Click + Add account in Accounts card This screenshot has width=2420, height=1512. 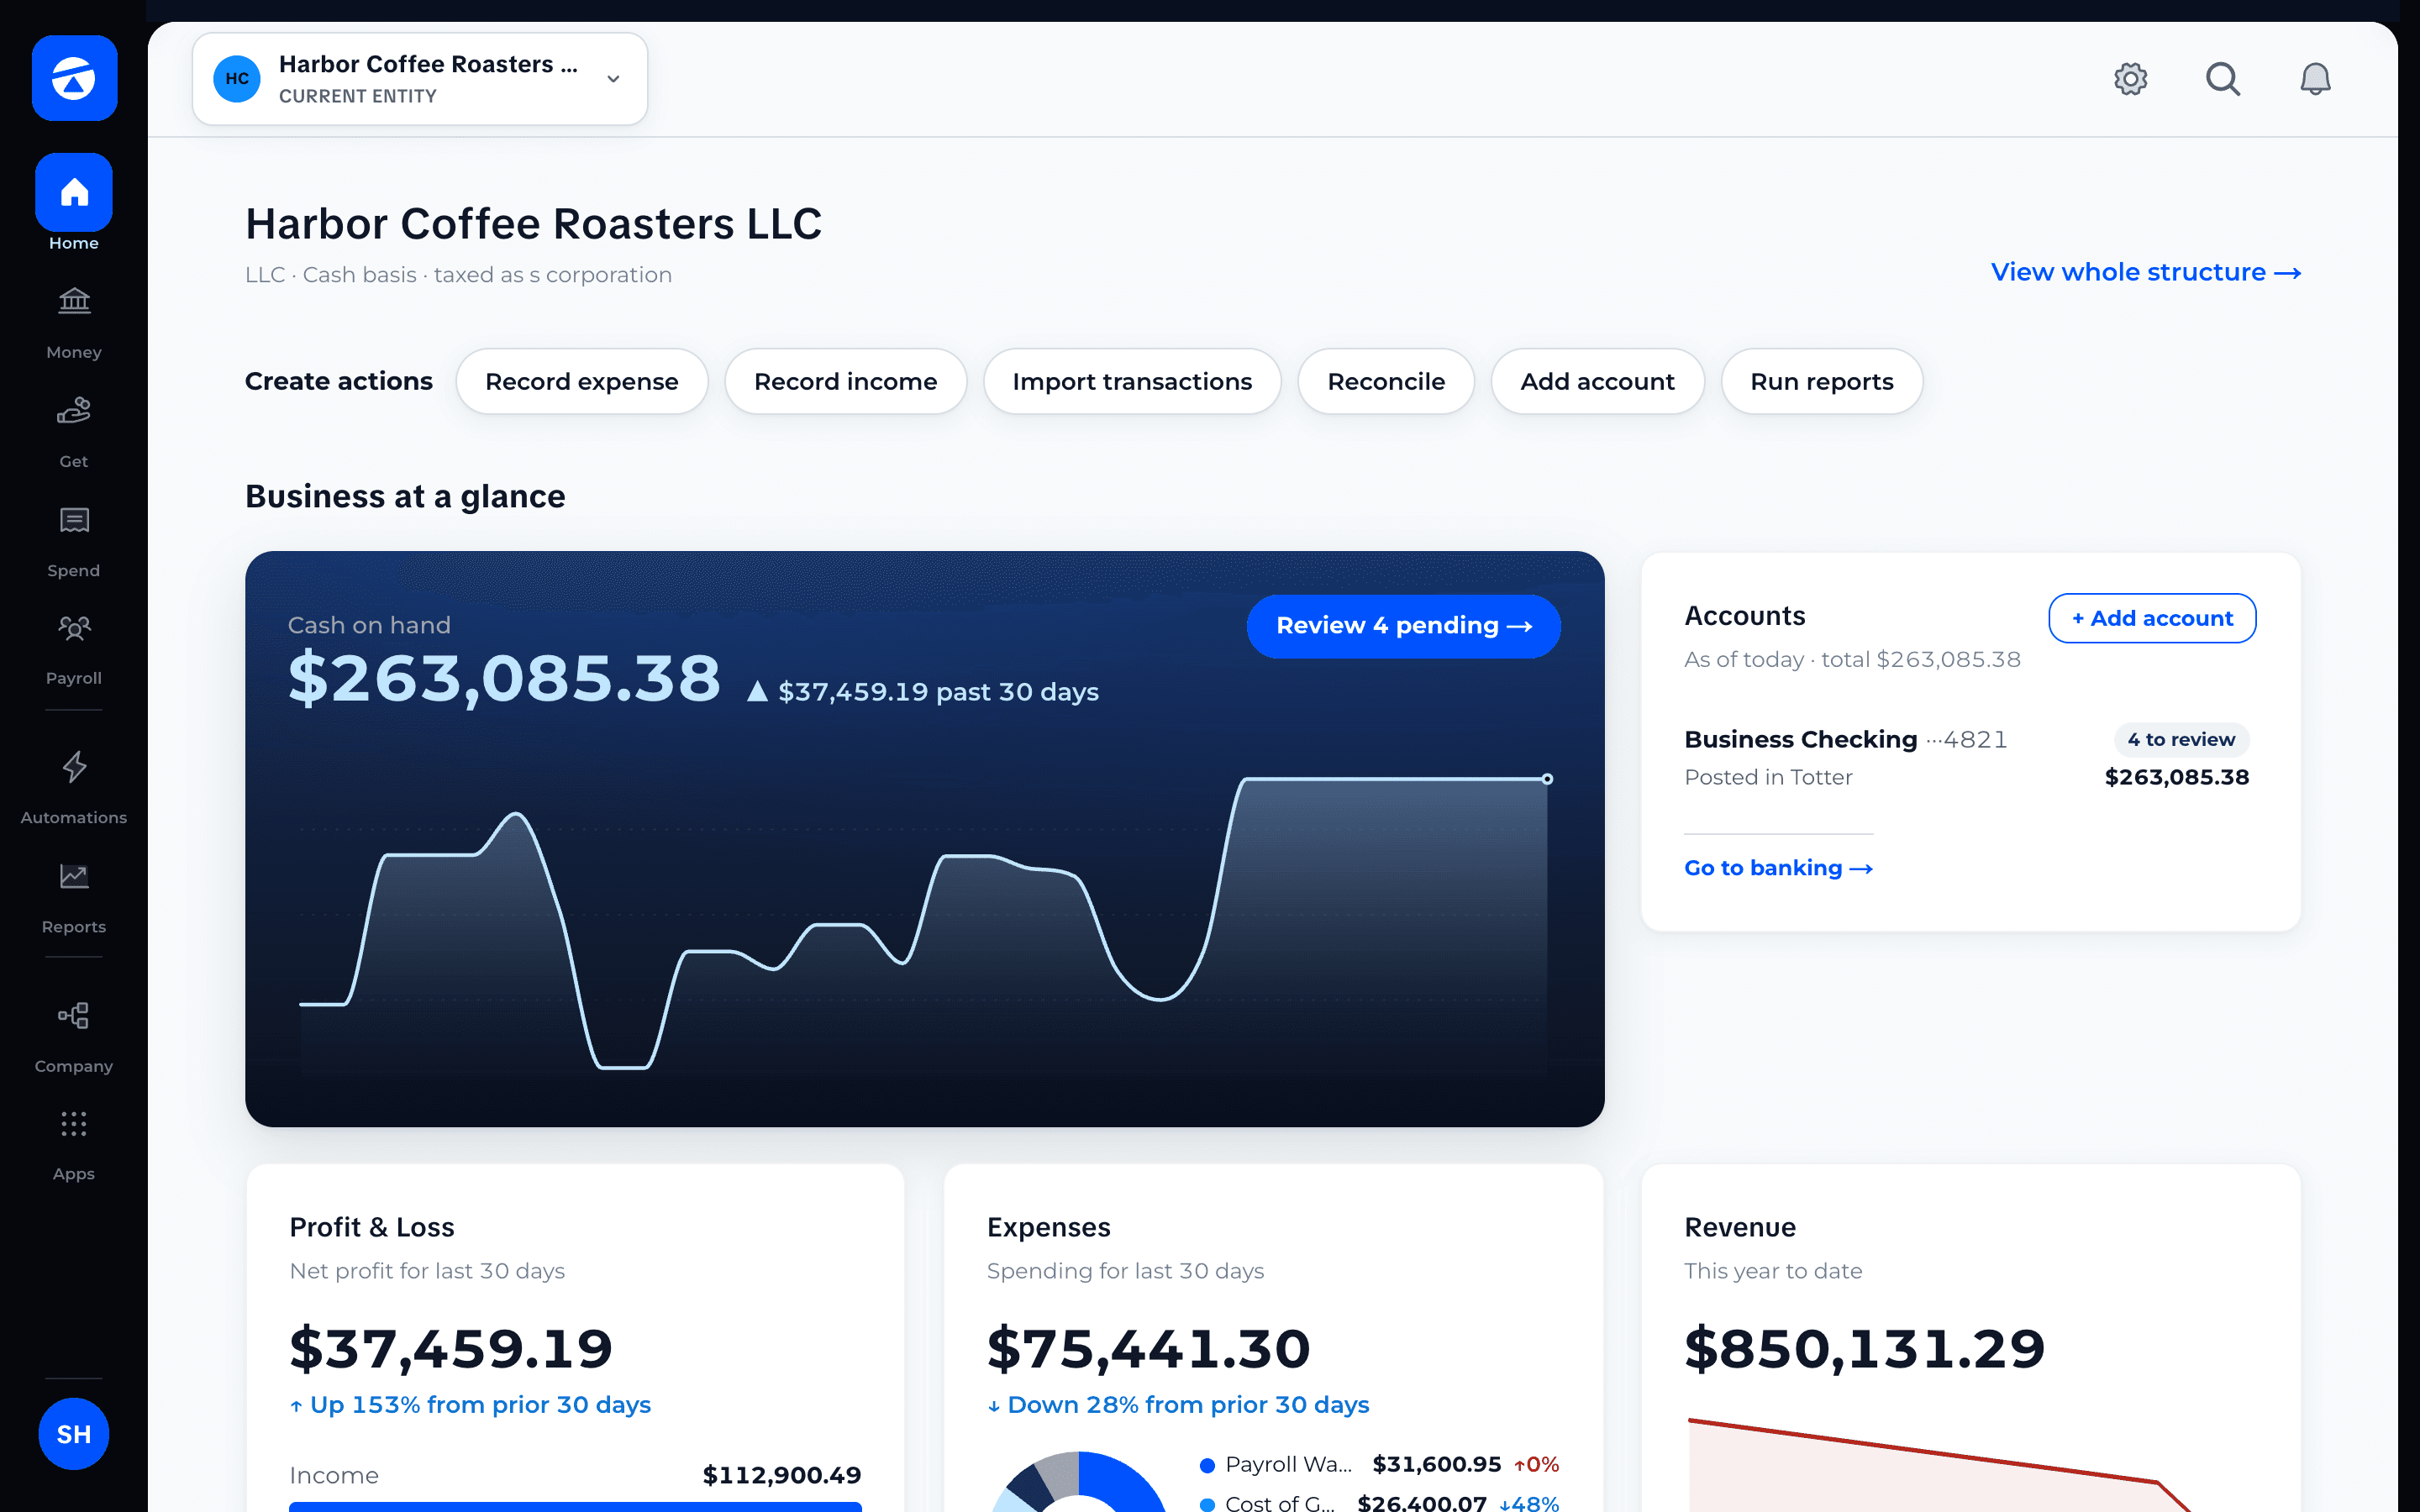coord(2152,618)
